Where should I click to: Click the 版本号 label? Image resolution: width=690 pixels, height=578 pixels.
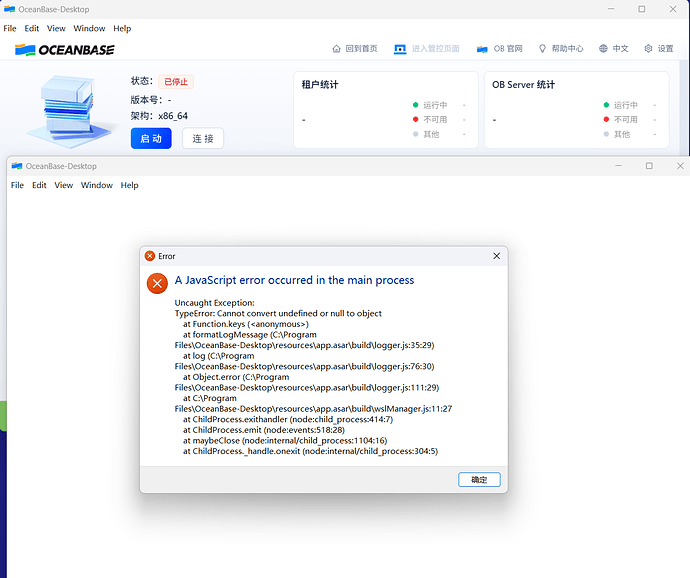146,100
